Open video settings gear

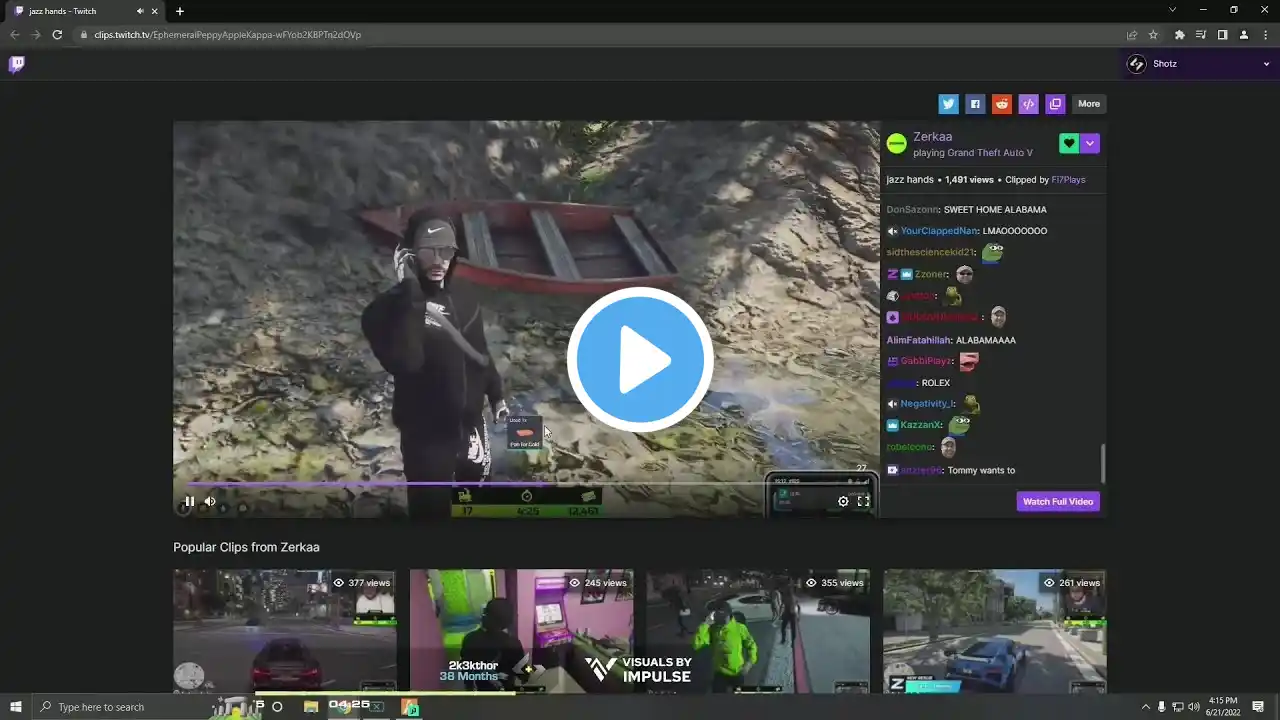(x=843, y=501)
